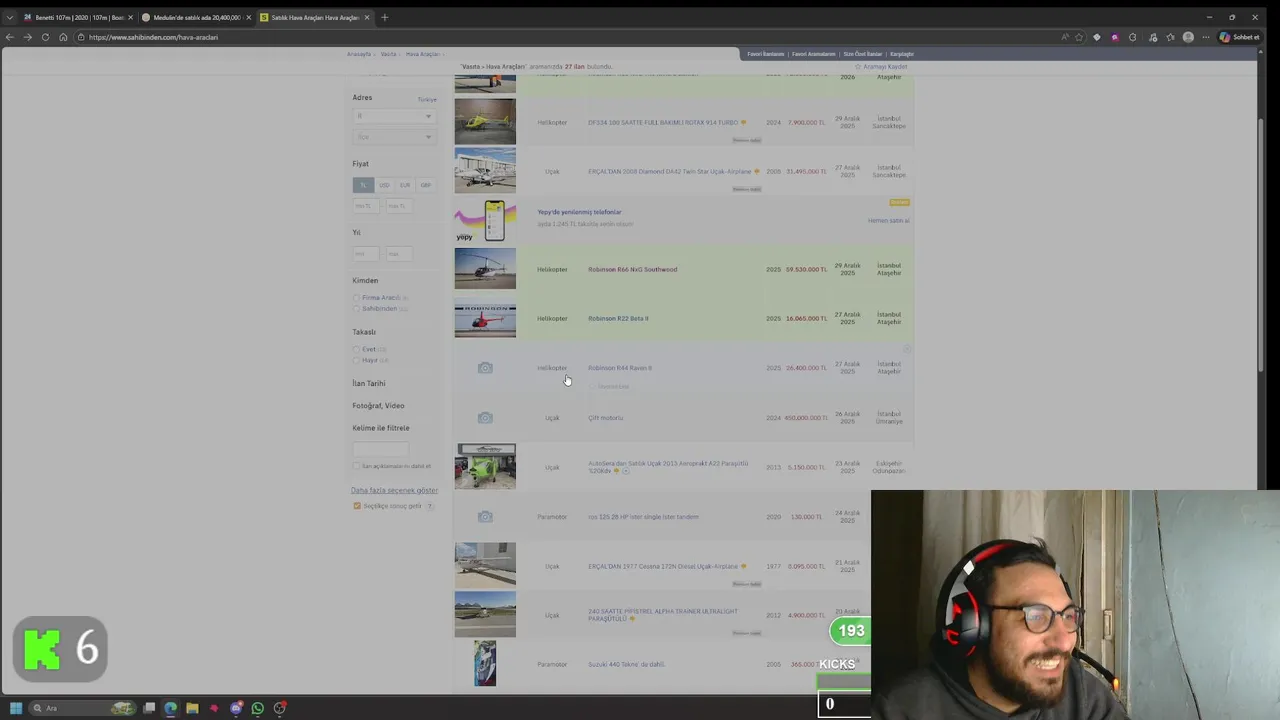The height and width of the screenshot is (720, 1280).
Task: Close the Benetti 107m tab
Action: tap(130, 17)
